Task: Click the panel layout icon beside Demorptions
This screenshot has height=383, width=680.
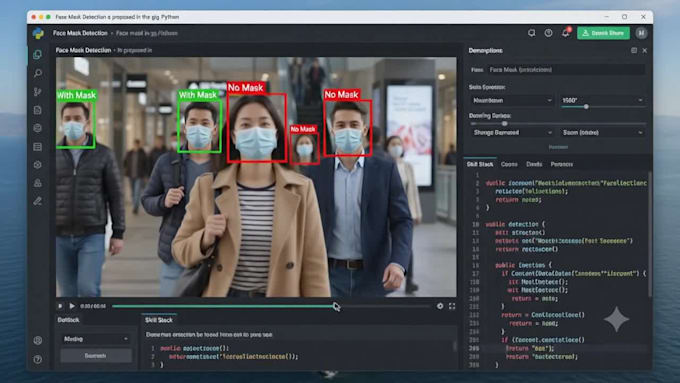Action: [634, 51]
